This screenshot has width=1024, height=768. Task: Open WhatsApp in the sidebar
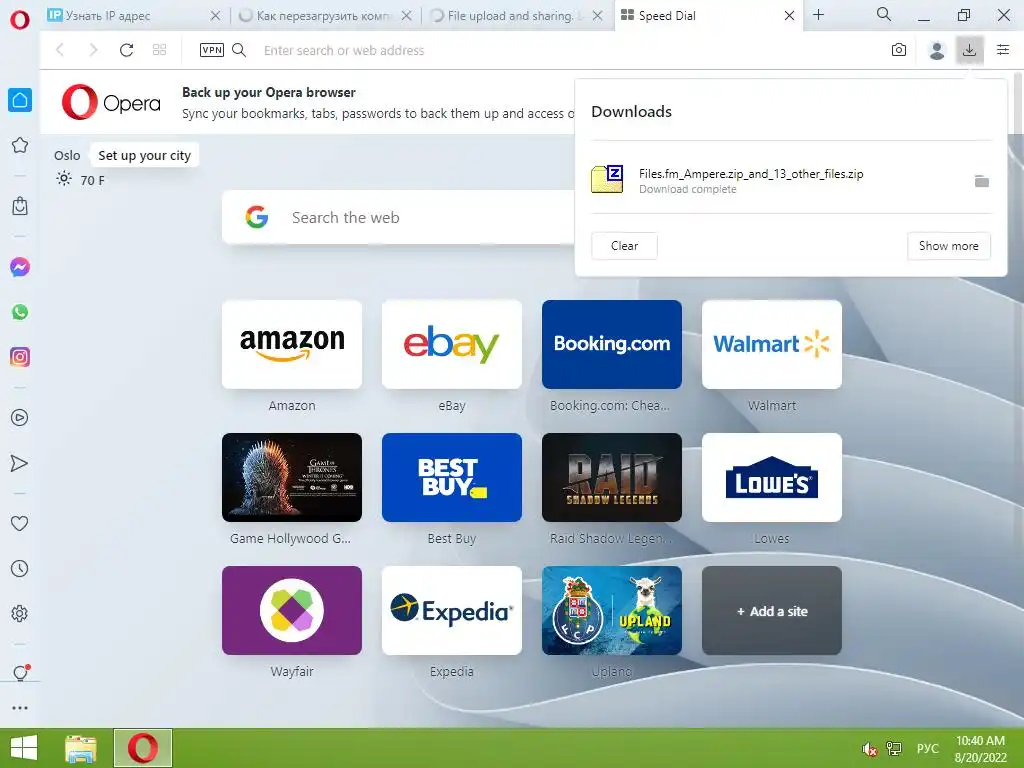pos(20,312)
